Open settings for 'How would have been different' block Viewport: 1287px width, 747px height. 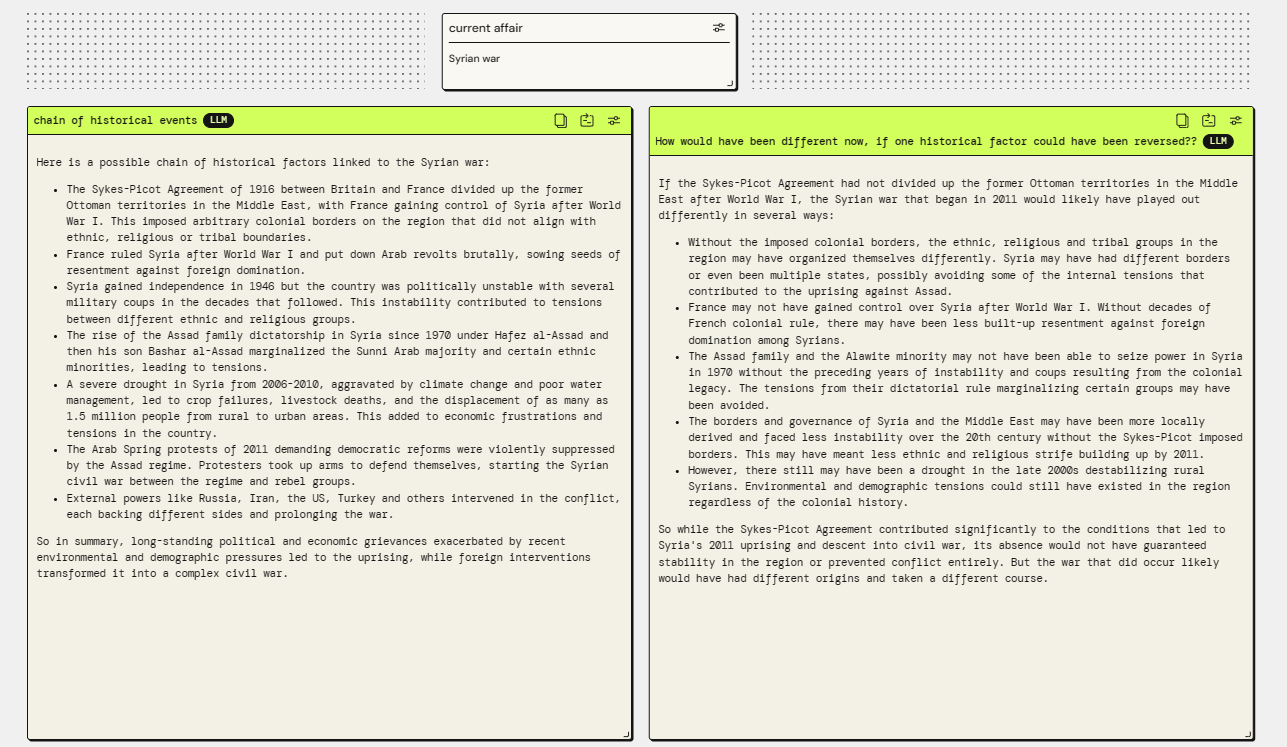1236,120
